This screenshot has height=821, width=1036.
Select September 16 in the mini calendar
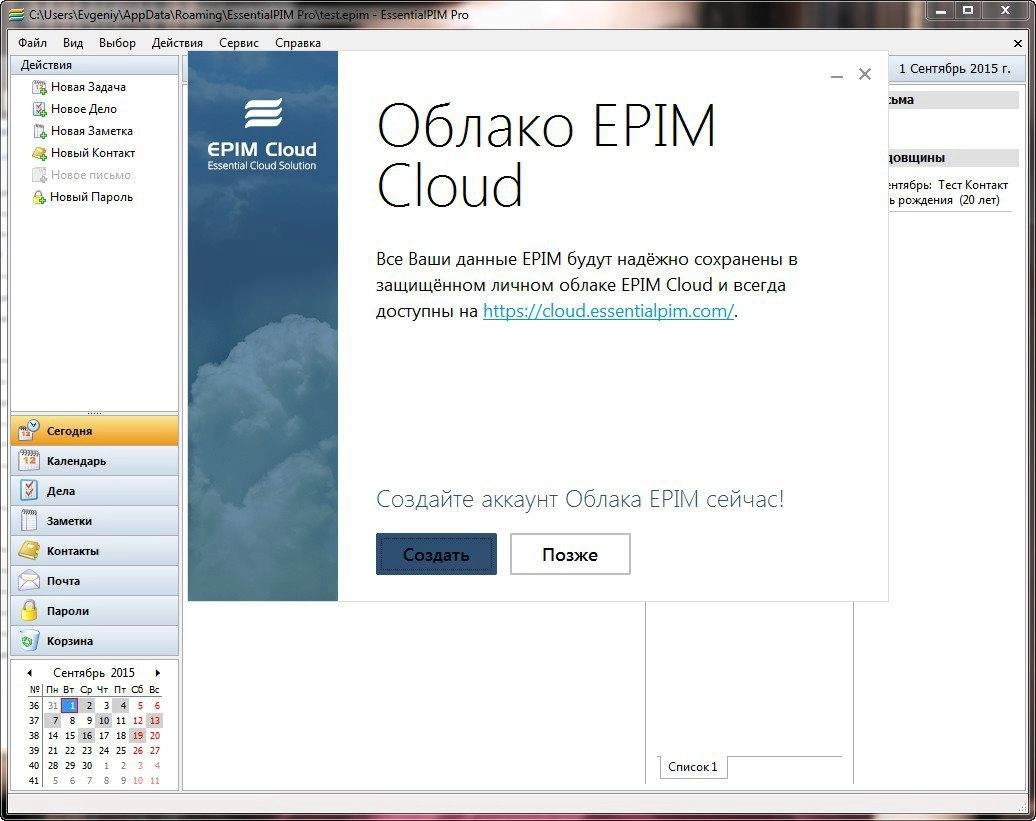87,736
